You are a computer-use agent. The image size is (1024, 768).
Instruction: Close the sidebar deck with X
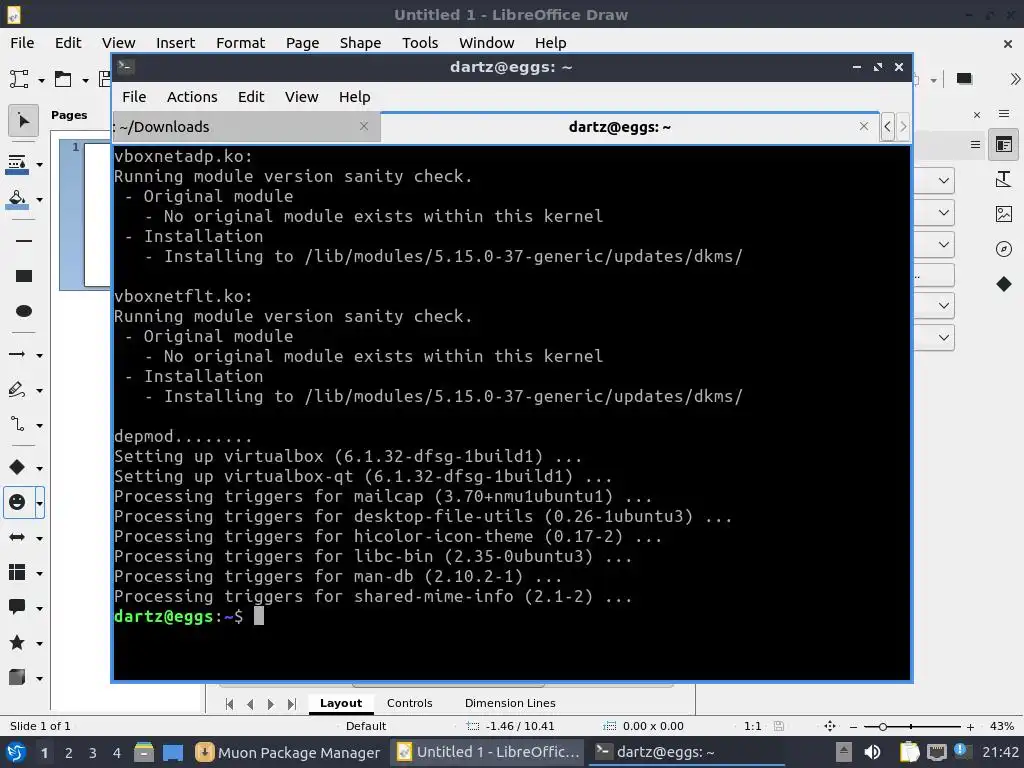977,115
